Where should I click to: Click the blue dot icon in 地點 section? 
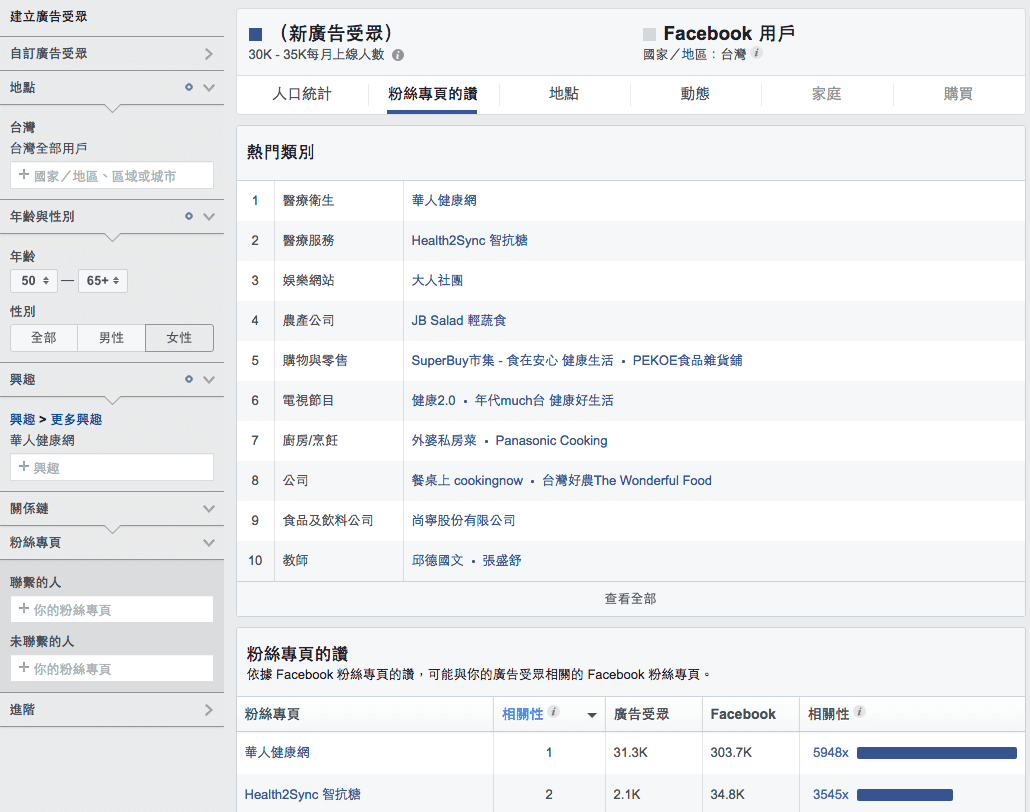[188, 87]
